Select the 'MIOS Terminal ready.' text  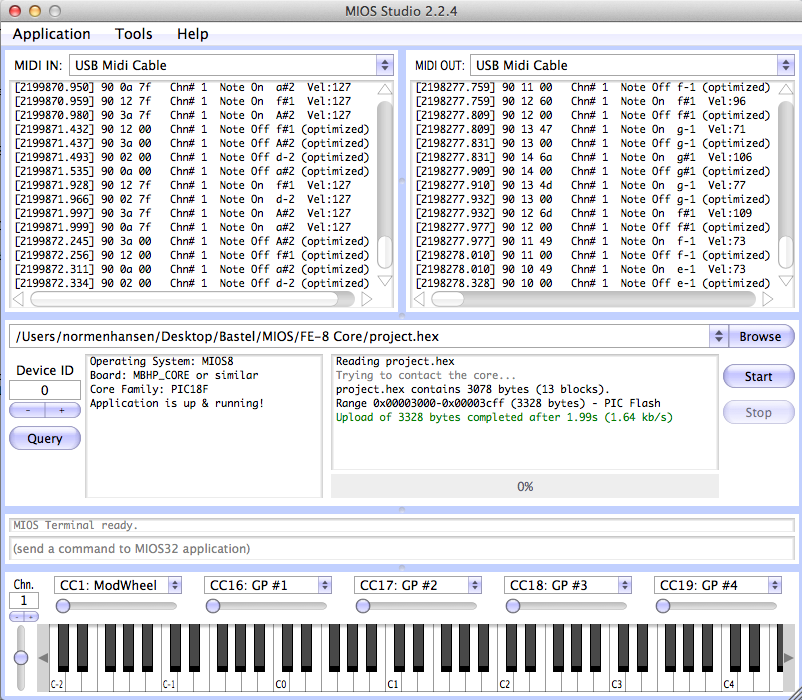[x=76, y=525]
